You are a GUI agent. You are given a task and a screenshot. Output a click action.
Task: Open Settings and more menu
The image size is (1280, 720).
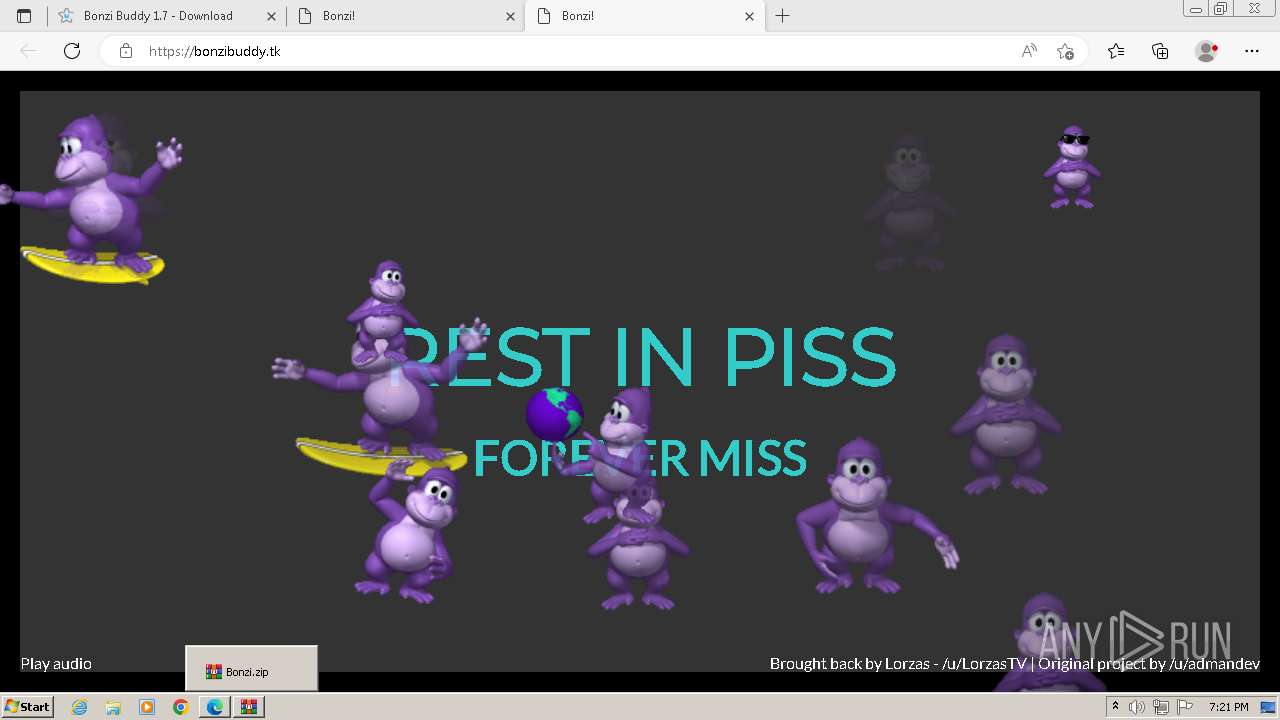(x=1252, y=51)
